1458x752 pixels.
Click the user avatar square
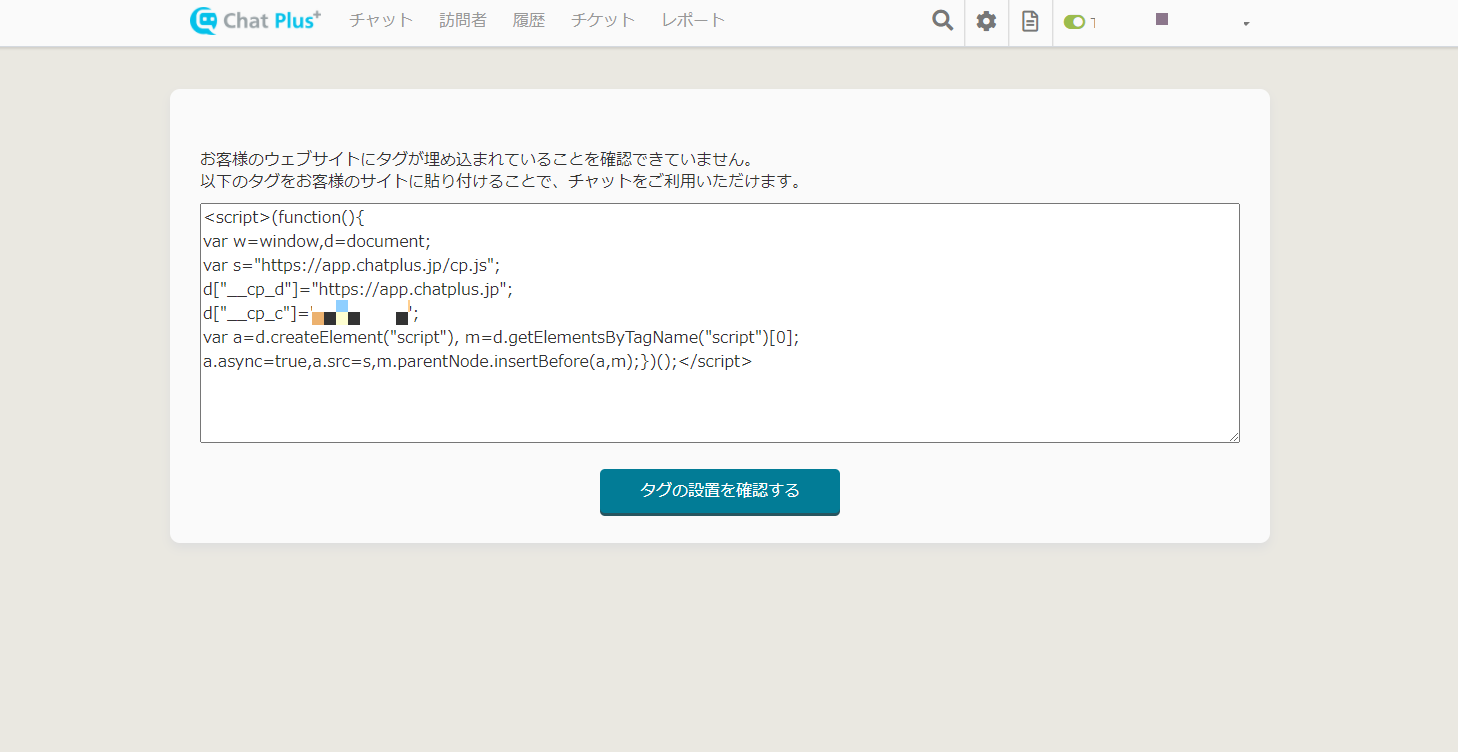click(1162, 19)
